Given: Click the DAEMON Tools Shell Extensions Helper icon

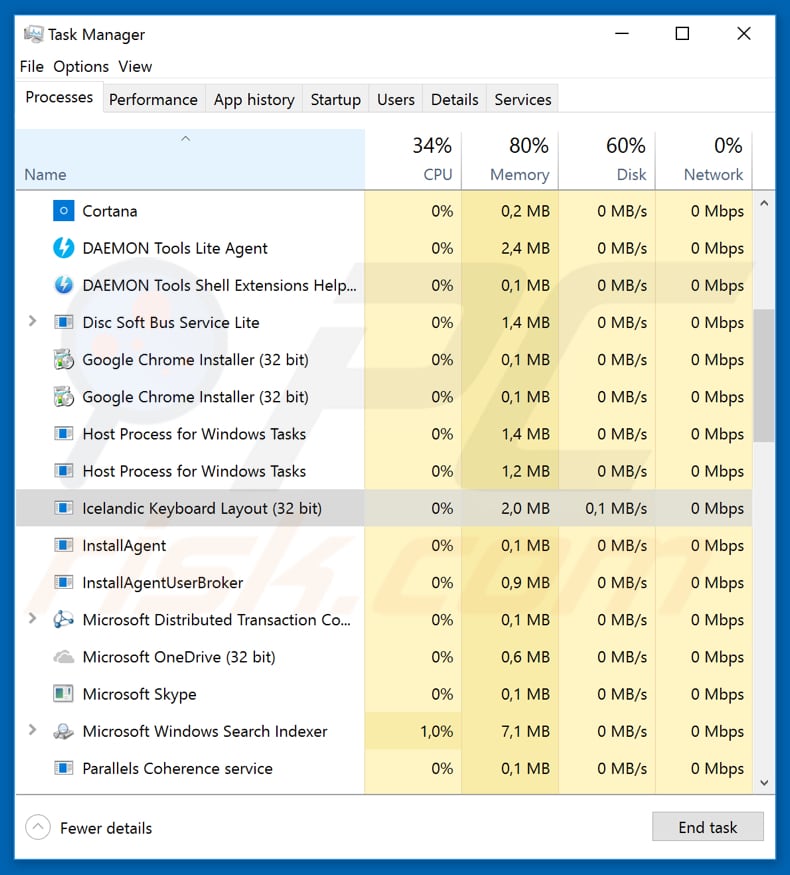Looking at the screenshot, I should [x=64, y=285].
